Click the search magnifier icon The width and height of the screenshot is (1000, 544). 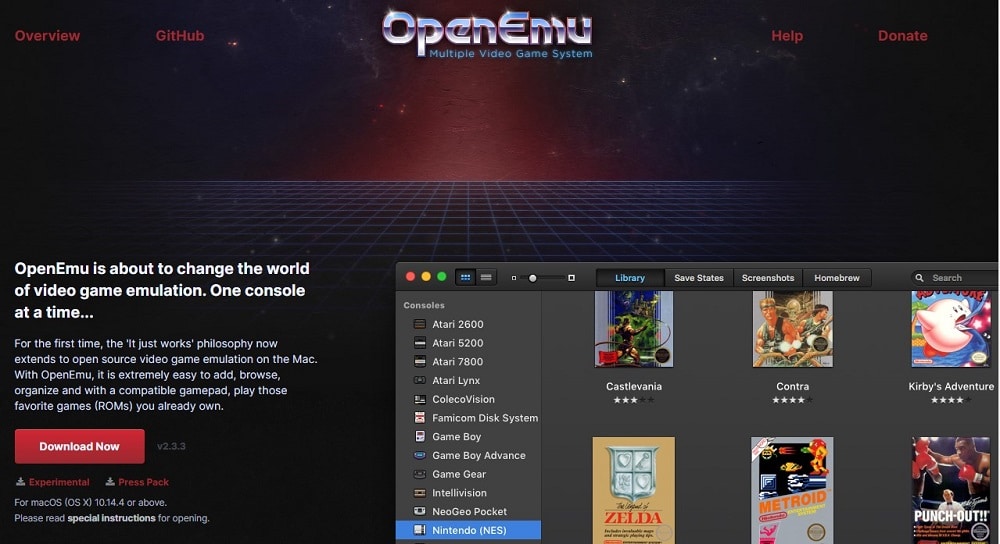(920, 278)
